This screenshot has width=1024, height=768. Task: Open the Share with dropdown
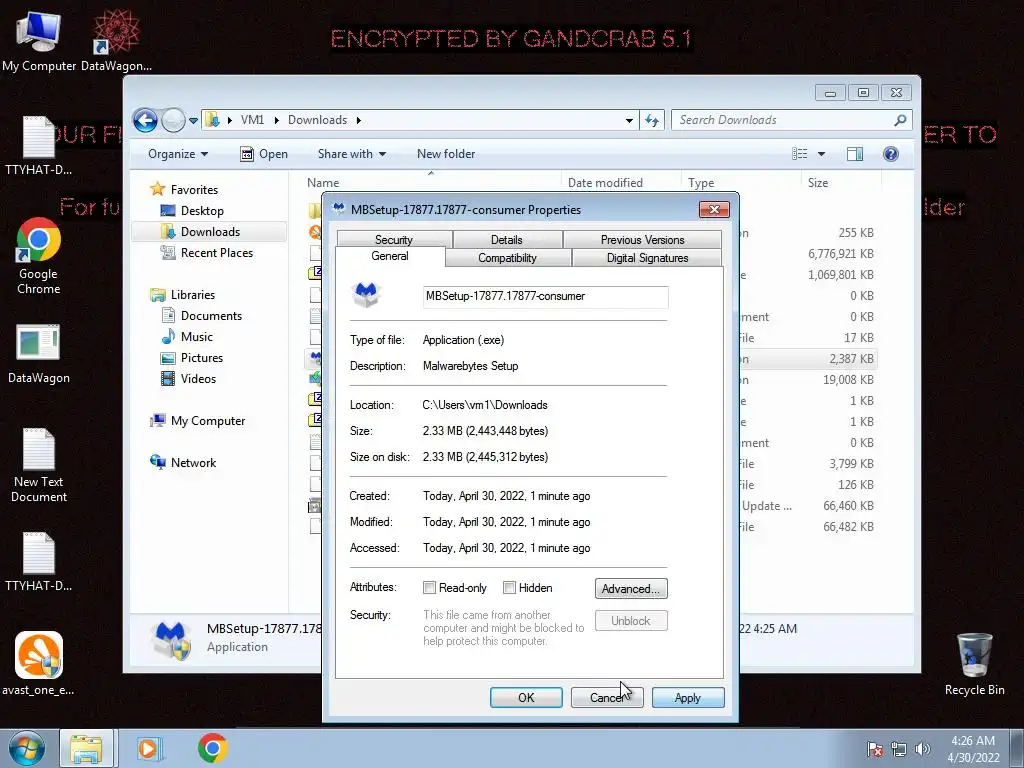351,154
